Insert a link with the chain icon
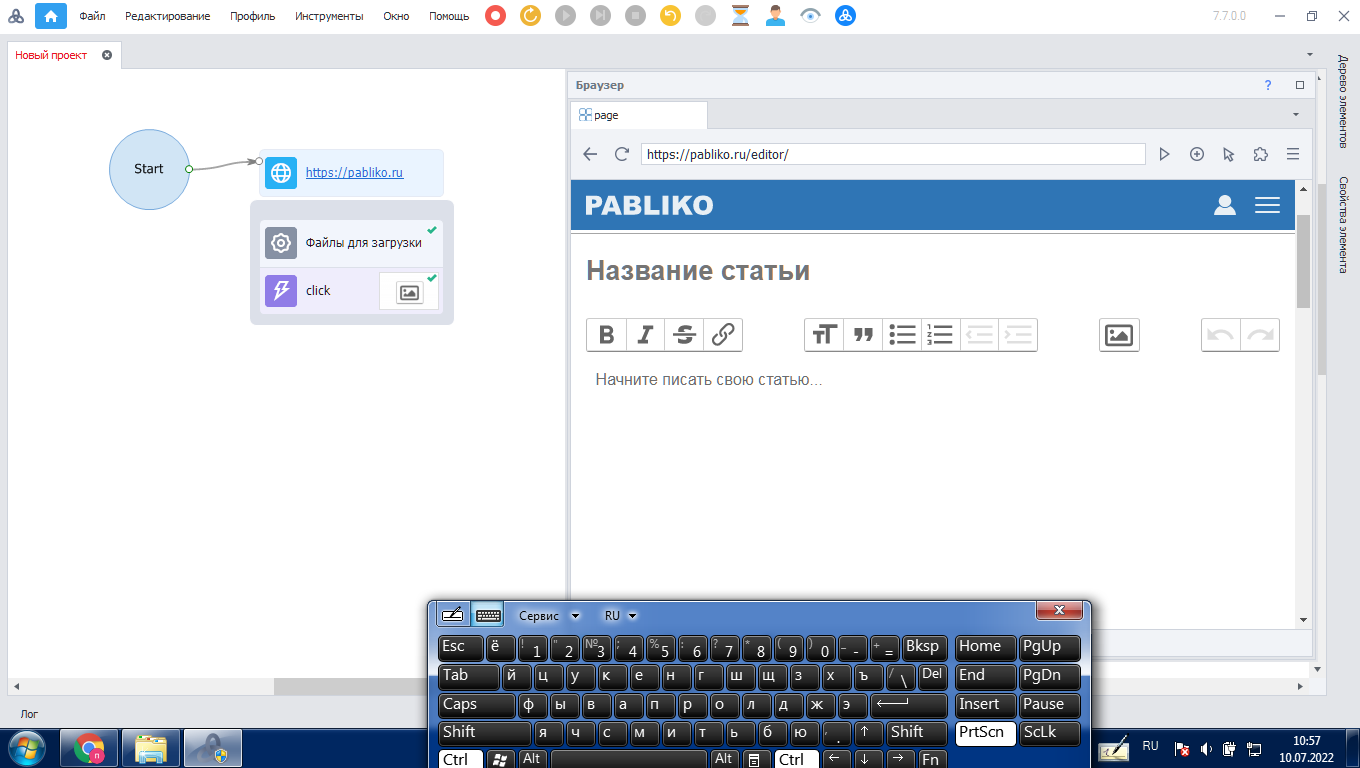Image resolution: width=1360 pixels, height=768 pixels. pos(723,335)
